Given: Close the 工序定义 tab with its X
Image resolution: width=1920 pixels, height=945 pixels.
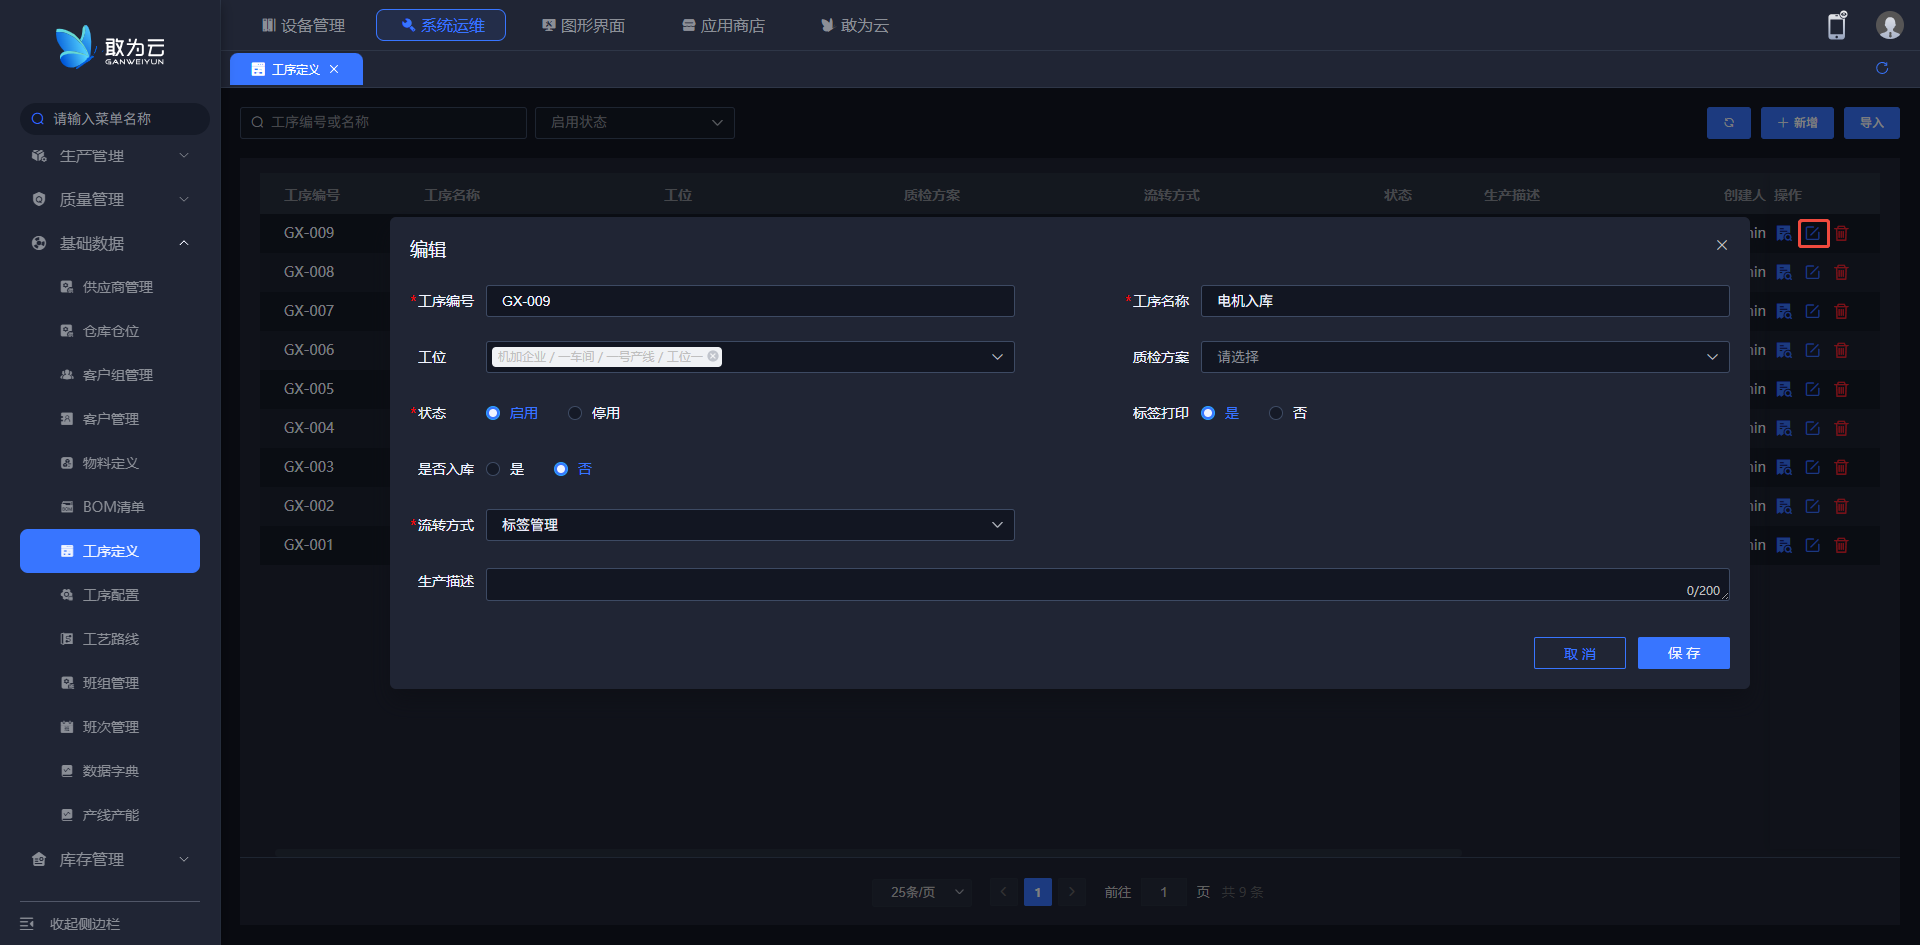Looking at the screenshot, I should point(334,69).
